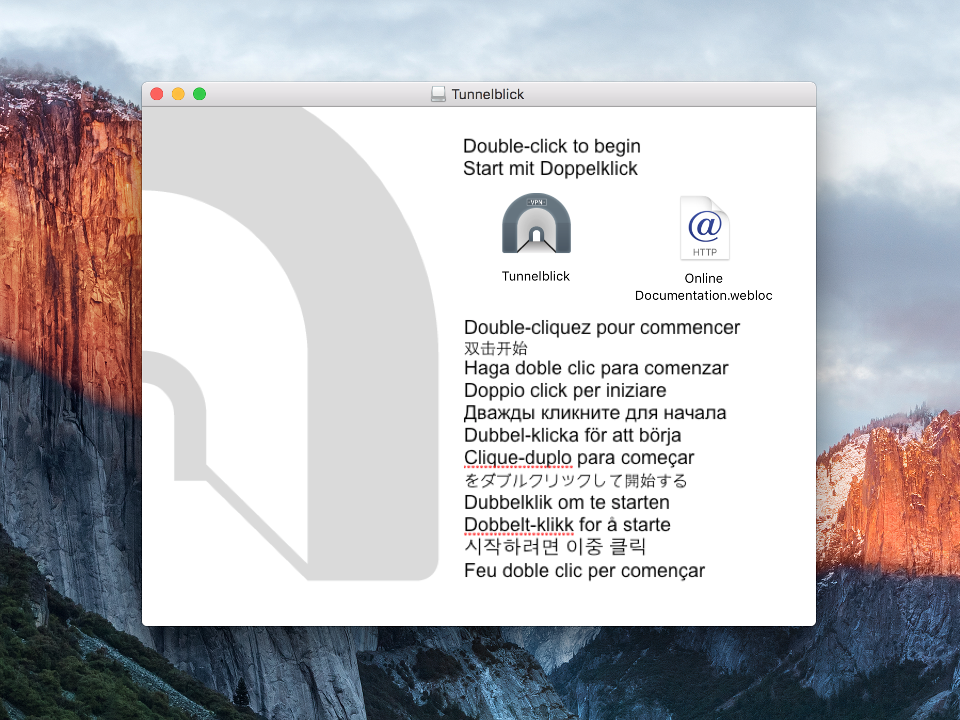Click the "Double-cliquez pour commencer" line
Viewport: 960px width, 720px height.
pos(602,327)
